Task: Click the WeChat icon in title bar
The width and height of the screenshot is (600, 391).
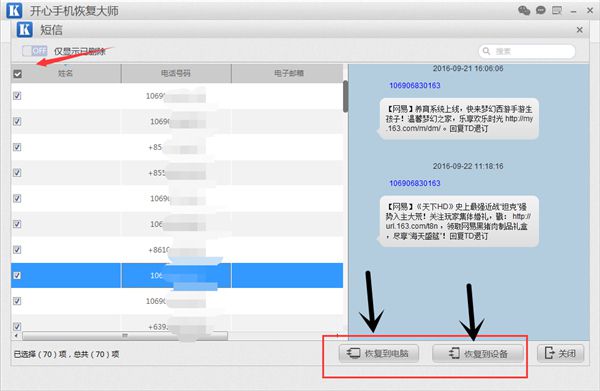Action: (x=524, y=10)
